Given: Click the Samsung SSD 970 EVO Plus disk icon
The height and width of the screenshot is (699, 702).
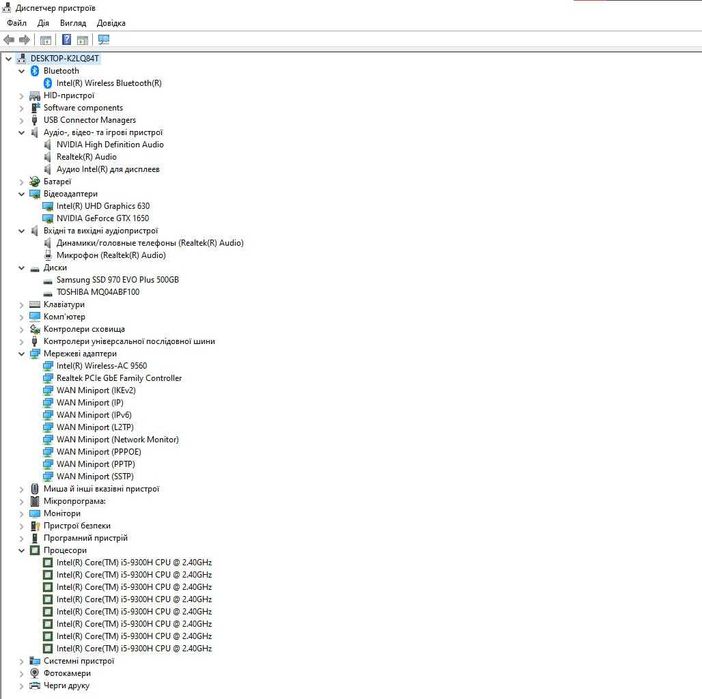Looking at the screenshot, I should click(x=47, y=281).
